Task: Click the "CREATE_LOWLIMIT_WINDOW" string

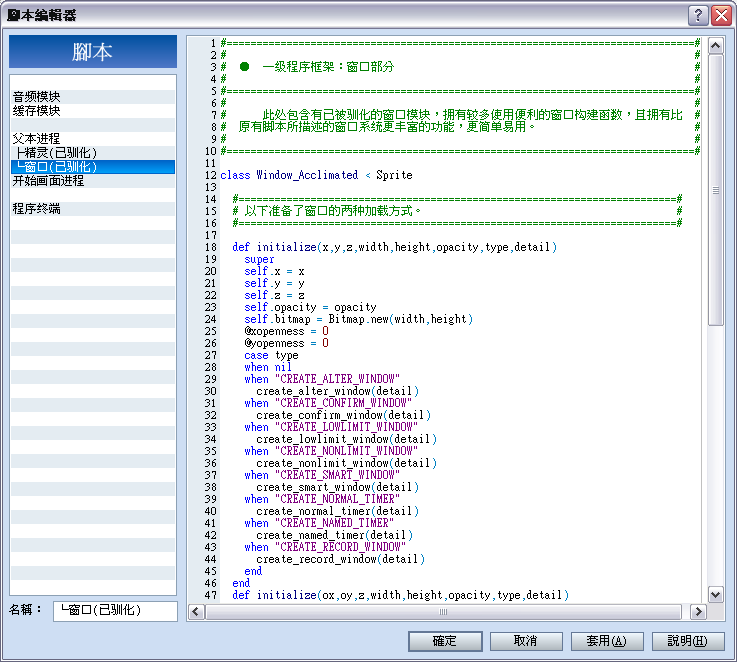Action: 346,427
